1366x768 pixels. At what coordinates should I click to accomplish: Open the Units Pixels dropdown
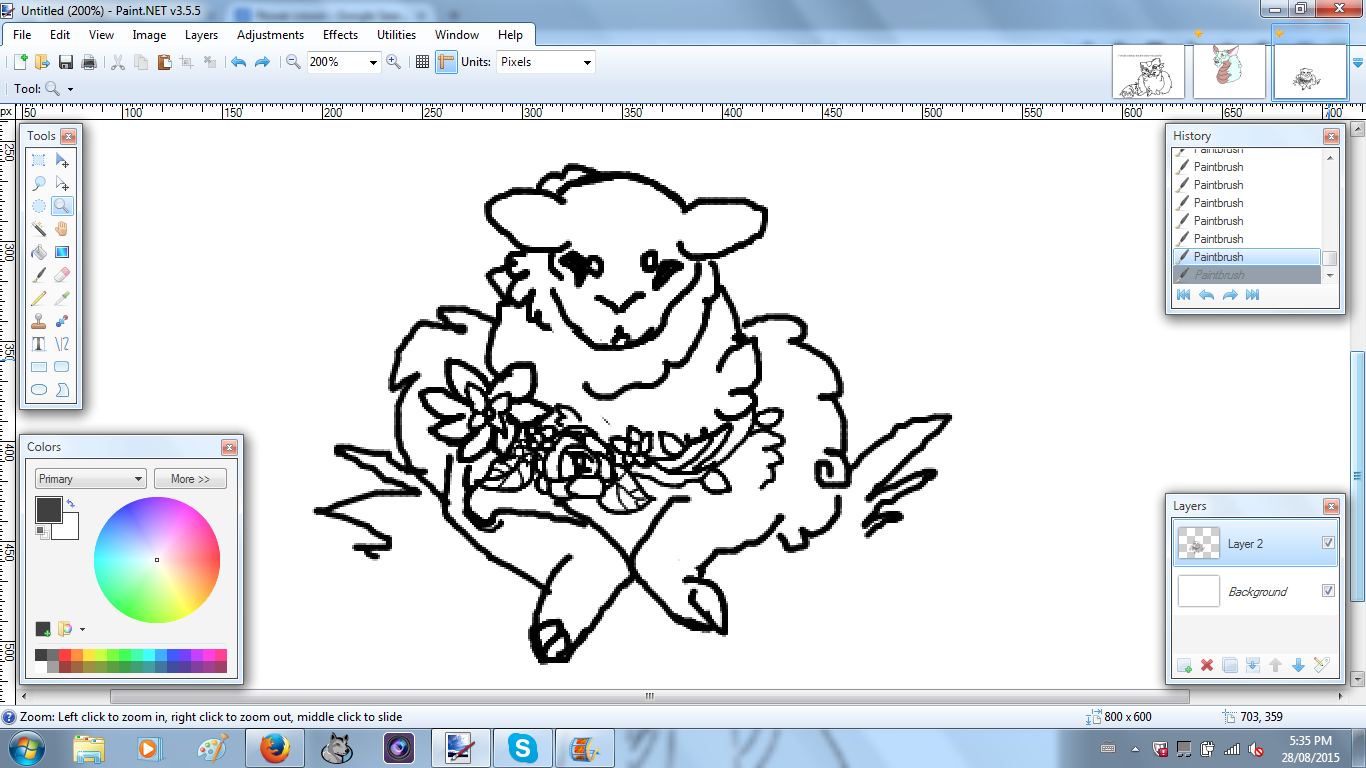point(587,62)
